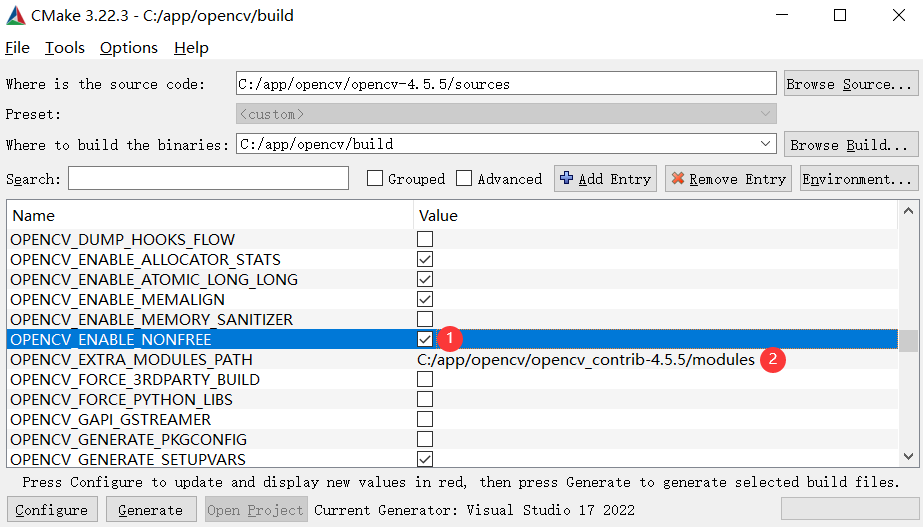Image resolution: width=923 pixels, height=527 pixels.
Task: Select the OPENCV_DUMP_HOOKS_FLOW name entry
Action: click(122, 239)
